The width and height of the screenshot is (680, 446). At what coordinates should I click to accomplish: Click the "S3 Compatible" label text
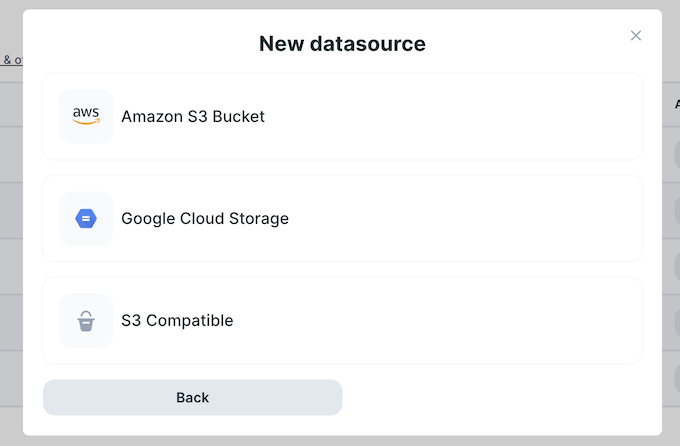[177, 321]
